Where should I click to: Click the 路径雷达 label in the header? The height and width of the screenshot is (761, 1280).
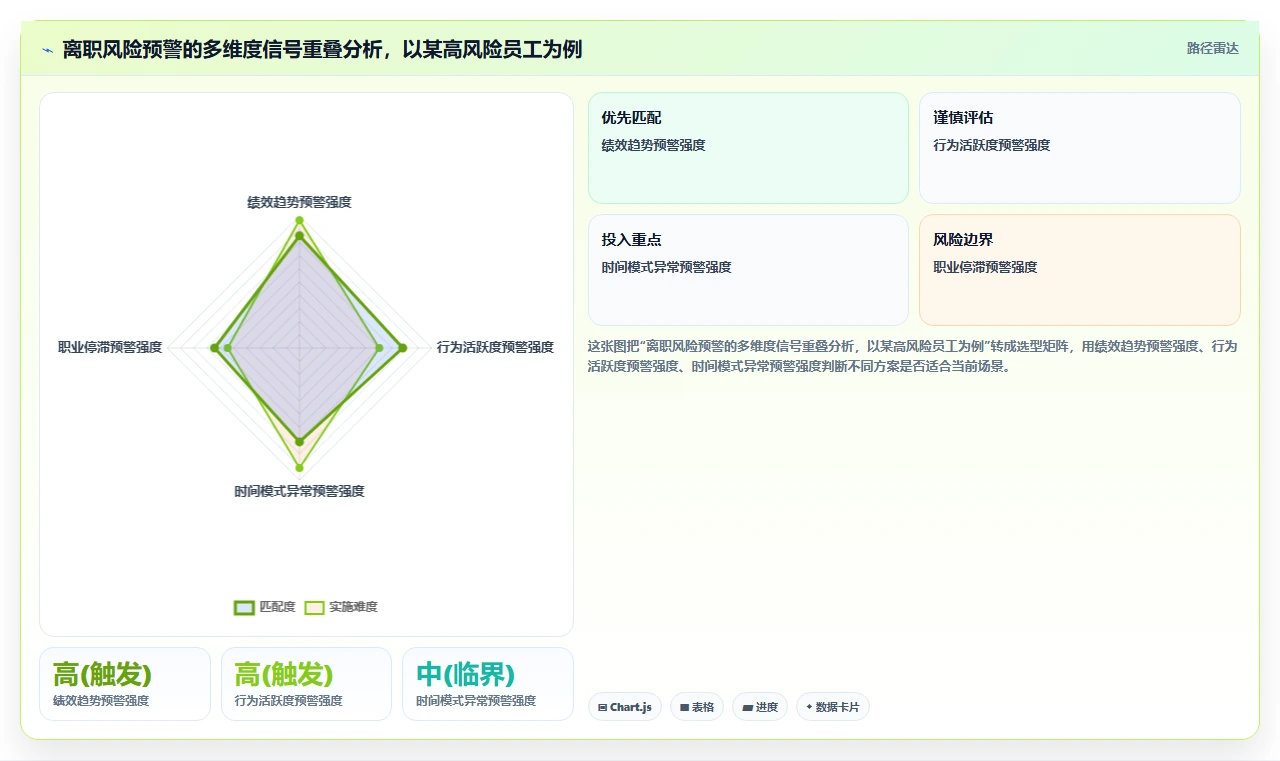[1212, 48]
